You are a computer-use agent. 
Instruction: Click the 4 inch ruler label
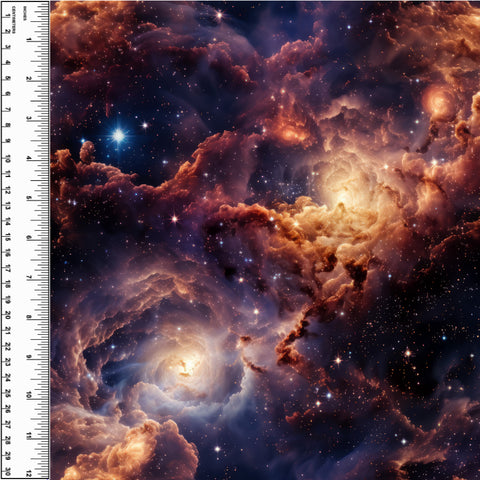(29, 158)
